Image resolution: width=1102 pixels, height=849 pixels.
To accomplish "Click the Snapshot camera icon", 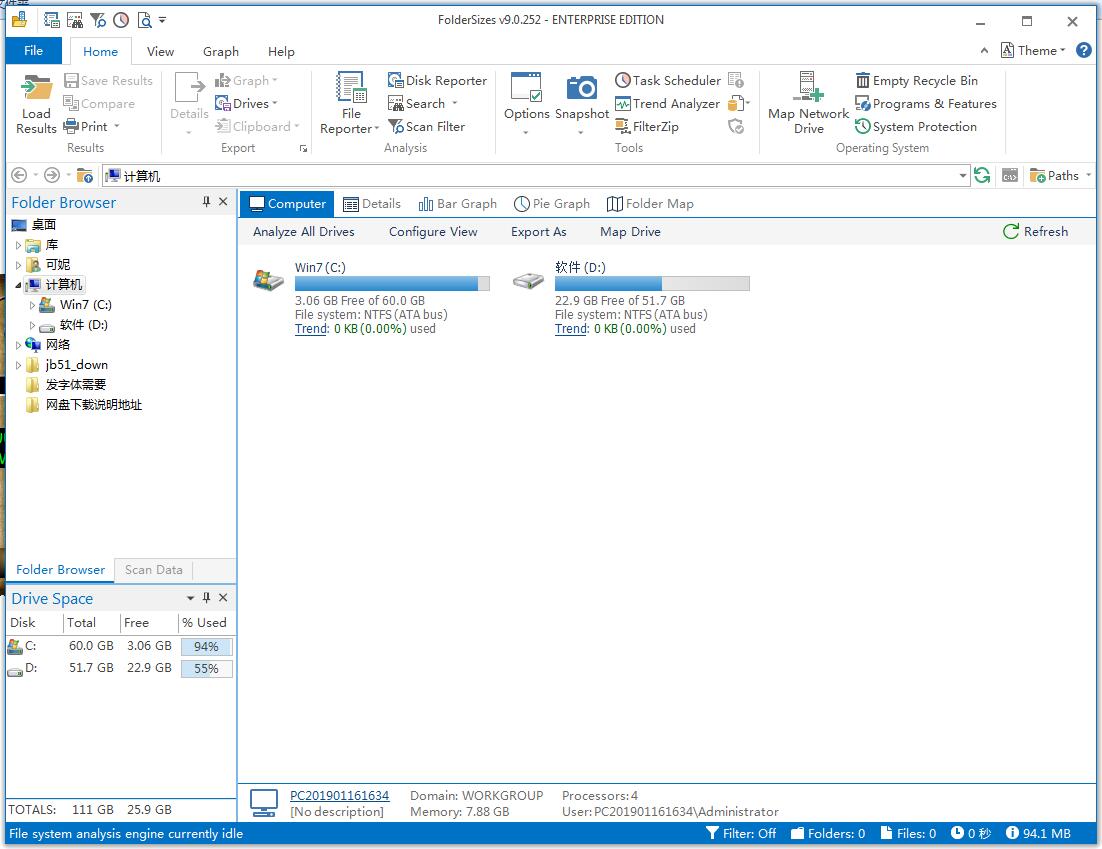I will 582,88.
